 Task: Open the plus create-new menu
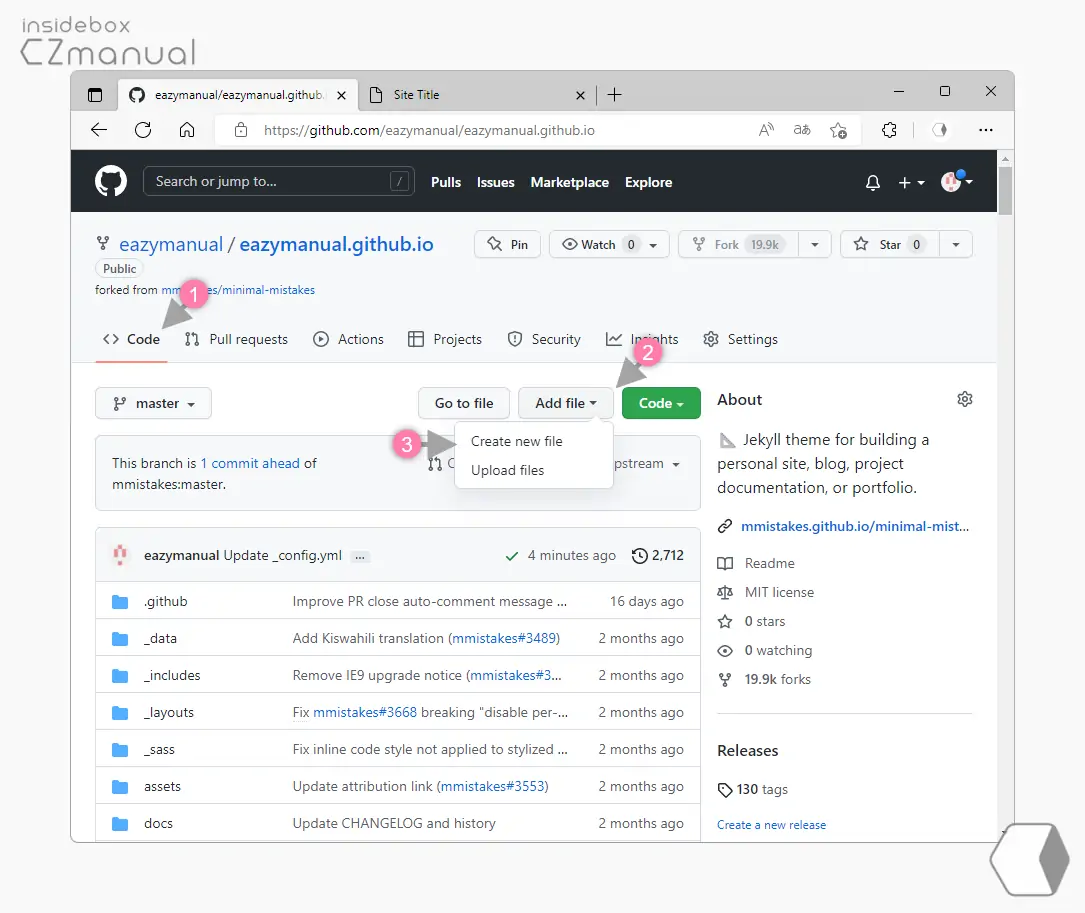click(911, 183)
